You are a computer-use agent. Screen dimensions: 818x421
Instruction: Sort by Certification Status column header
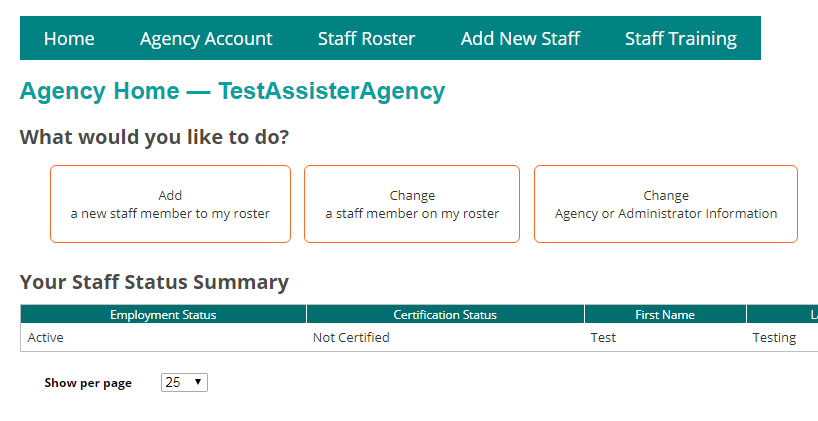coord(445,315)
